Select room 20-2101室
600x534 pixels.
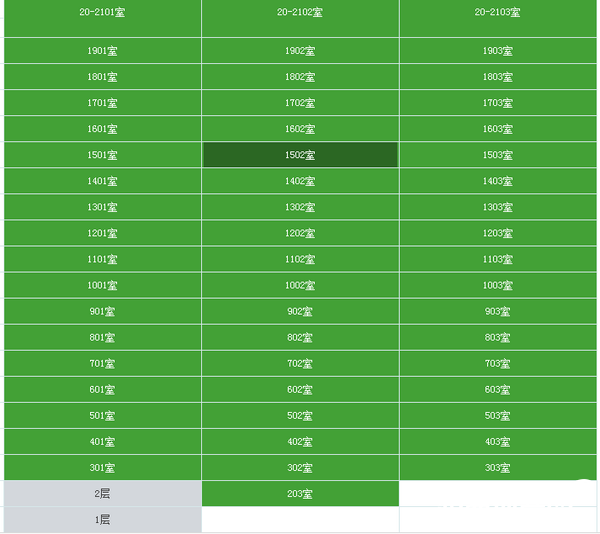click(x=103, y=18)
